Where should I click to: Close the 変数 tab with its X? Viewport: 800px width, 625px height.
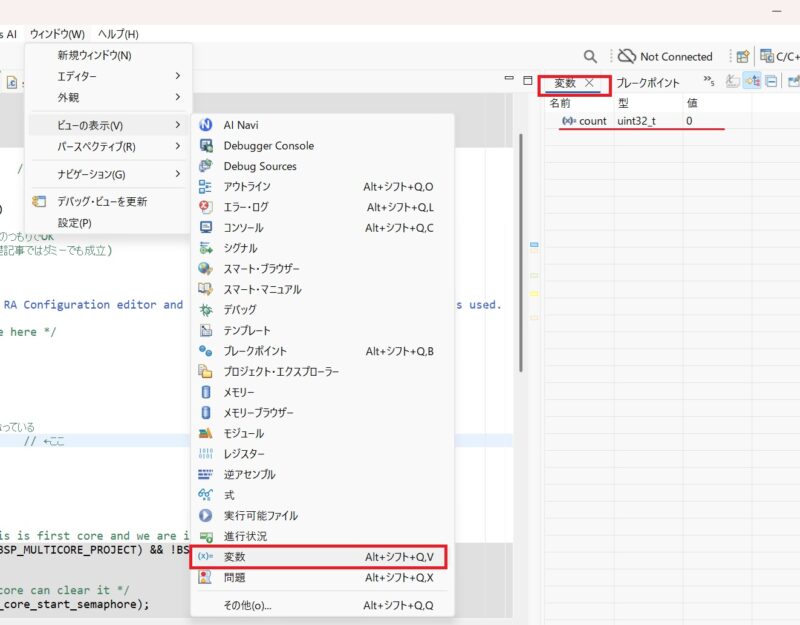590,83
